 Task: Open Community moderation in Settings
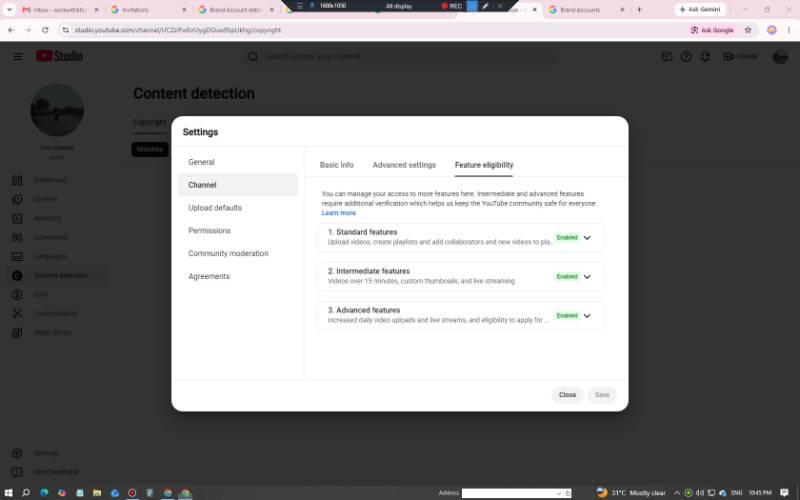tap(238, 253)
